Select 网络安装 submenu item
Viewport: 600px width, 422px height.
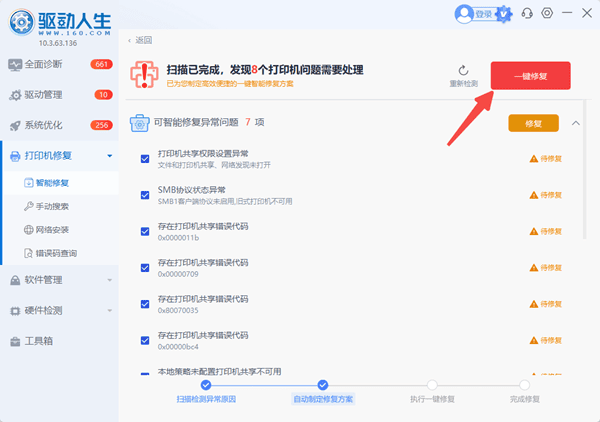[x=61, y=230]
